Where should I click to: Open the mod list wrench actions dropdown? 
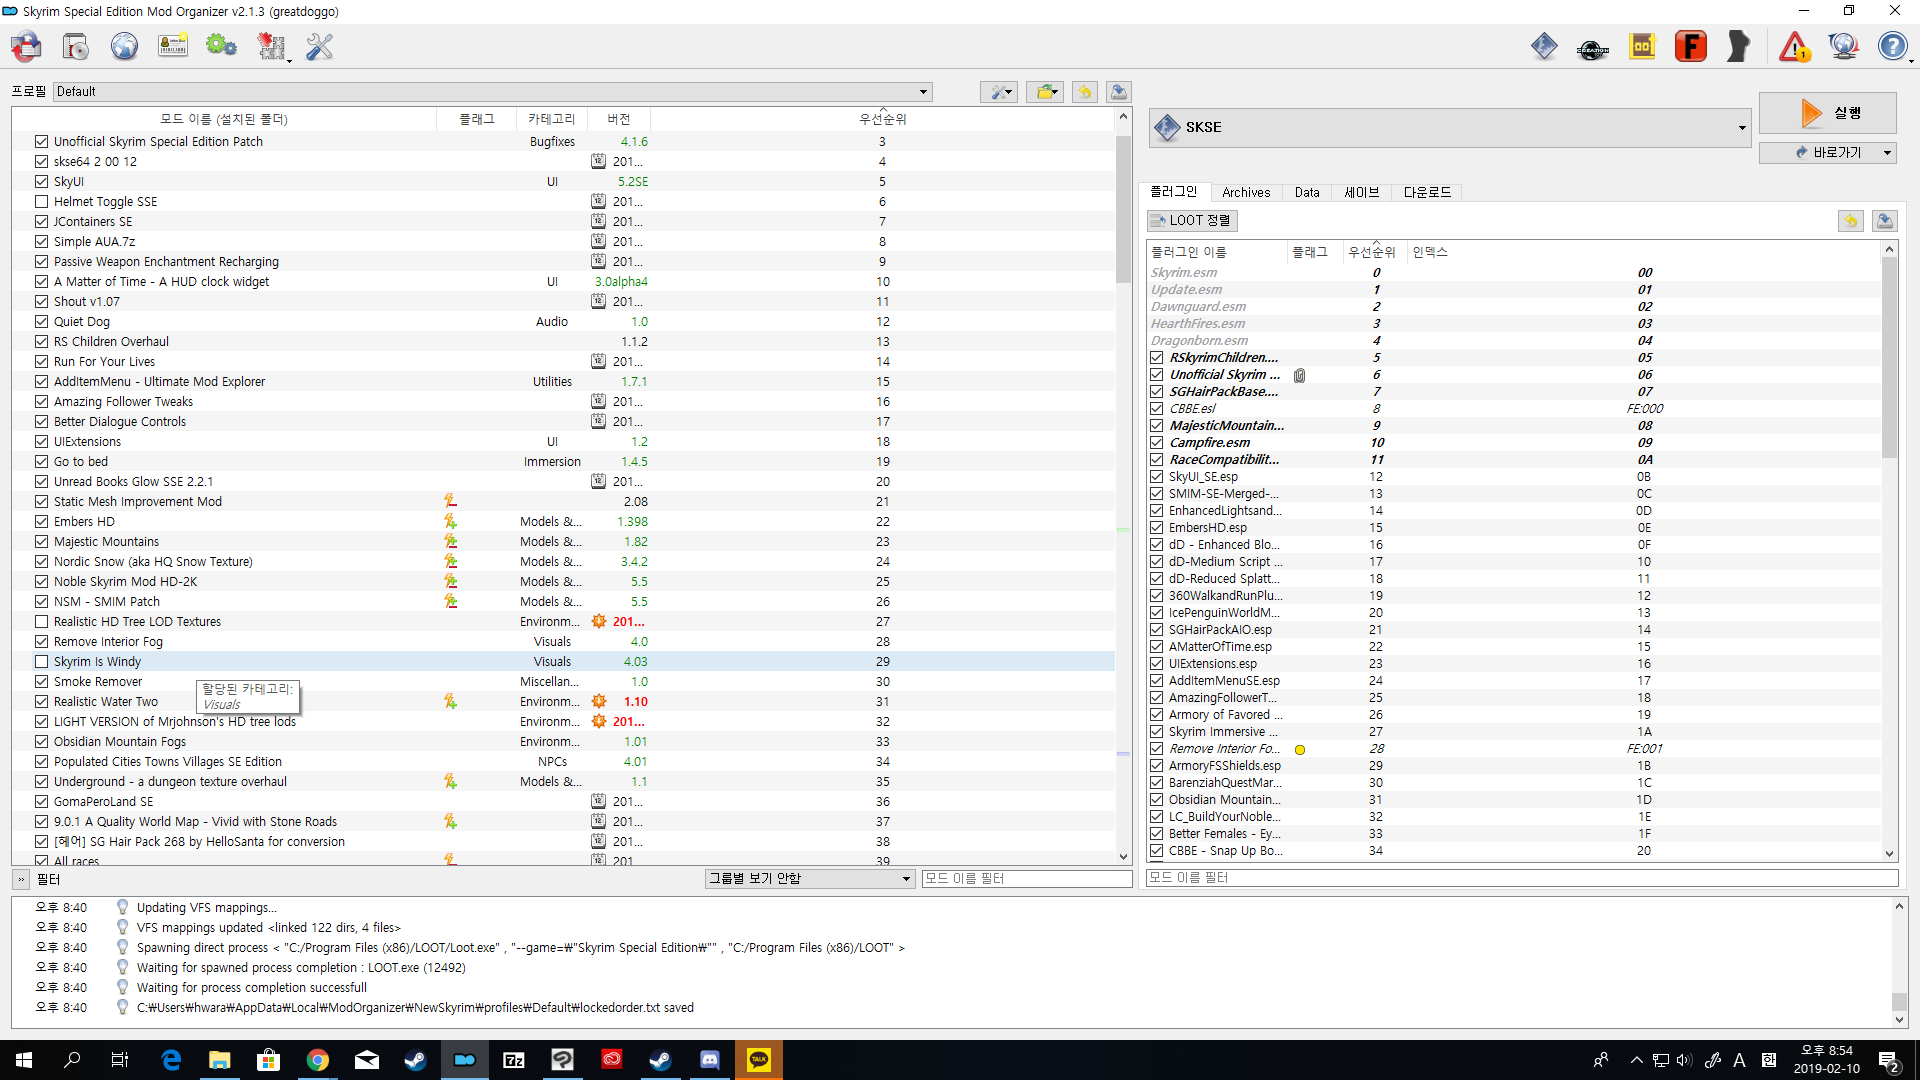tap(998, 92)
